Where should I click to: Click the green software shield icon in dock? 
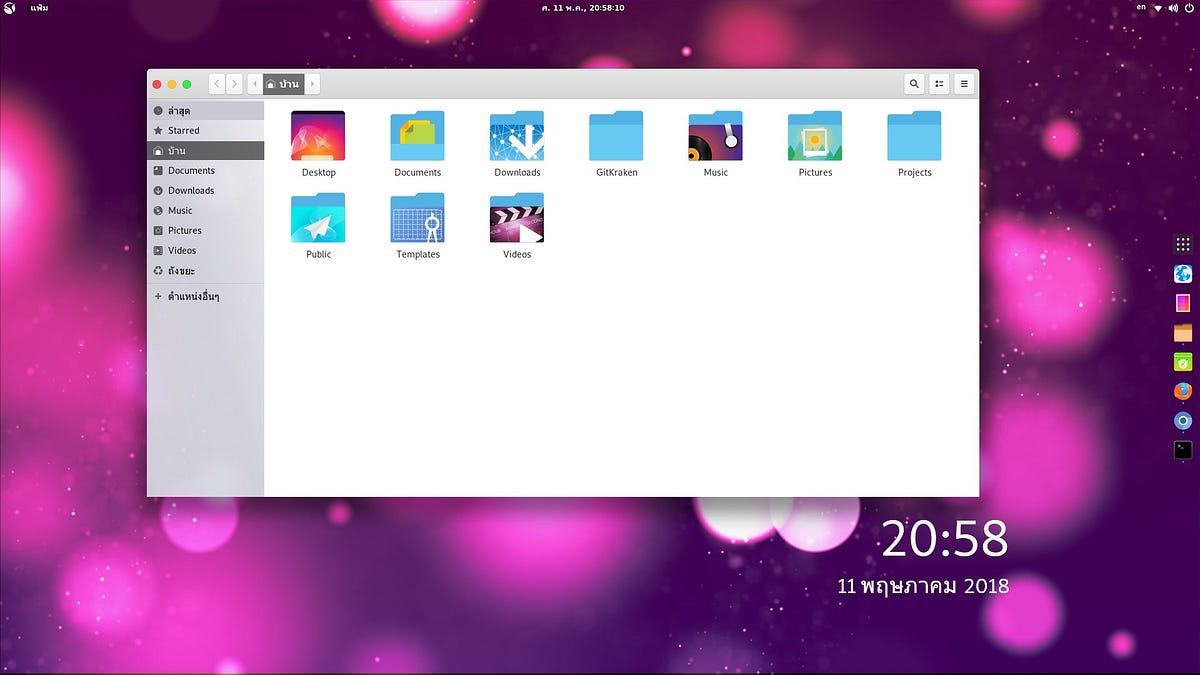point(1183,361)
